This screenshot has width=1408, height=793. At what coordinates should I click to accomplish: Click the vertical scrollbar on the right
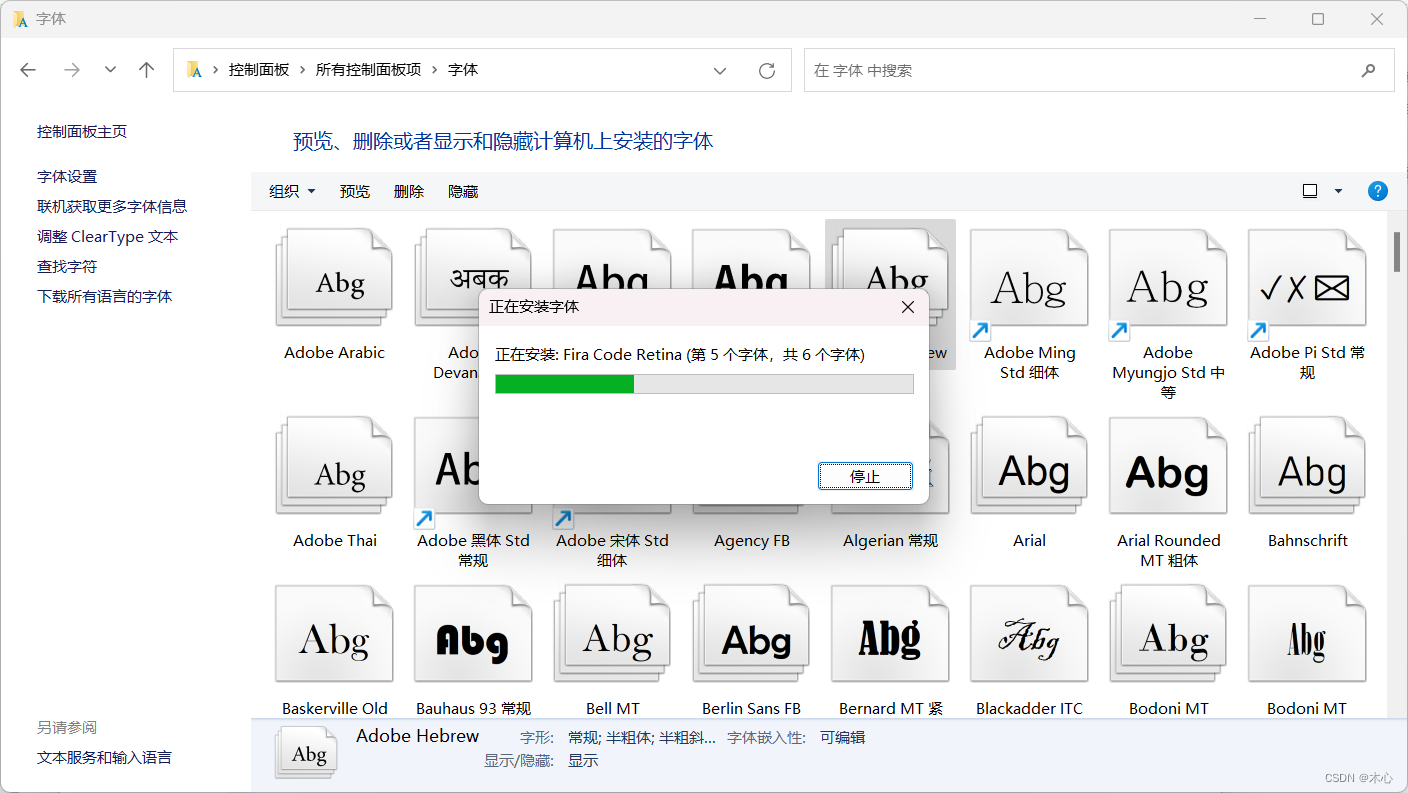tap(1397, 250)
